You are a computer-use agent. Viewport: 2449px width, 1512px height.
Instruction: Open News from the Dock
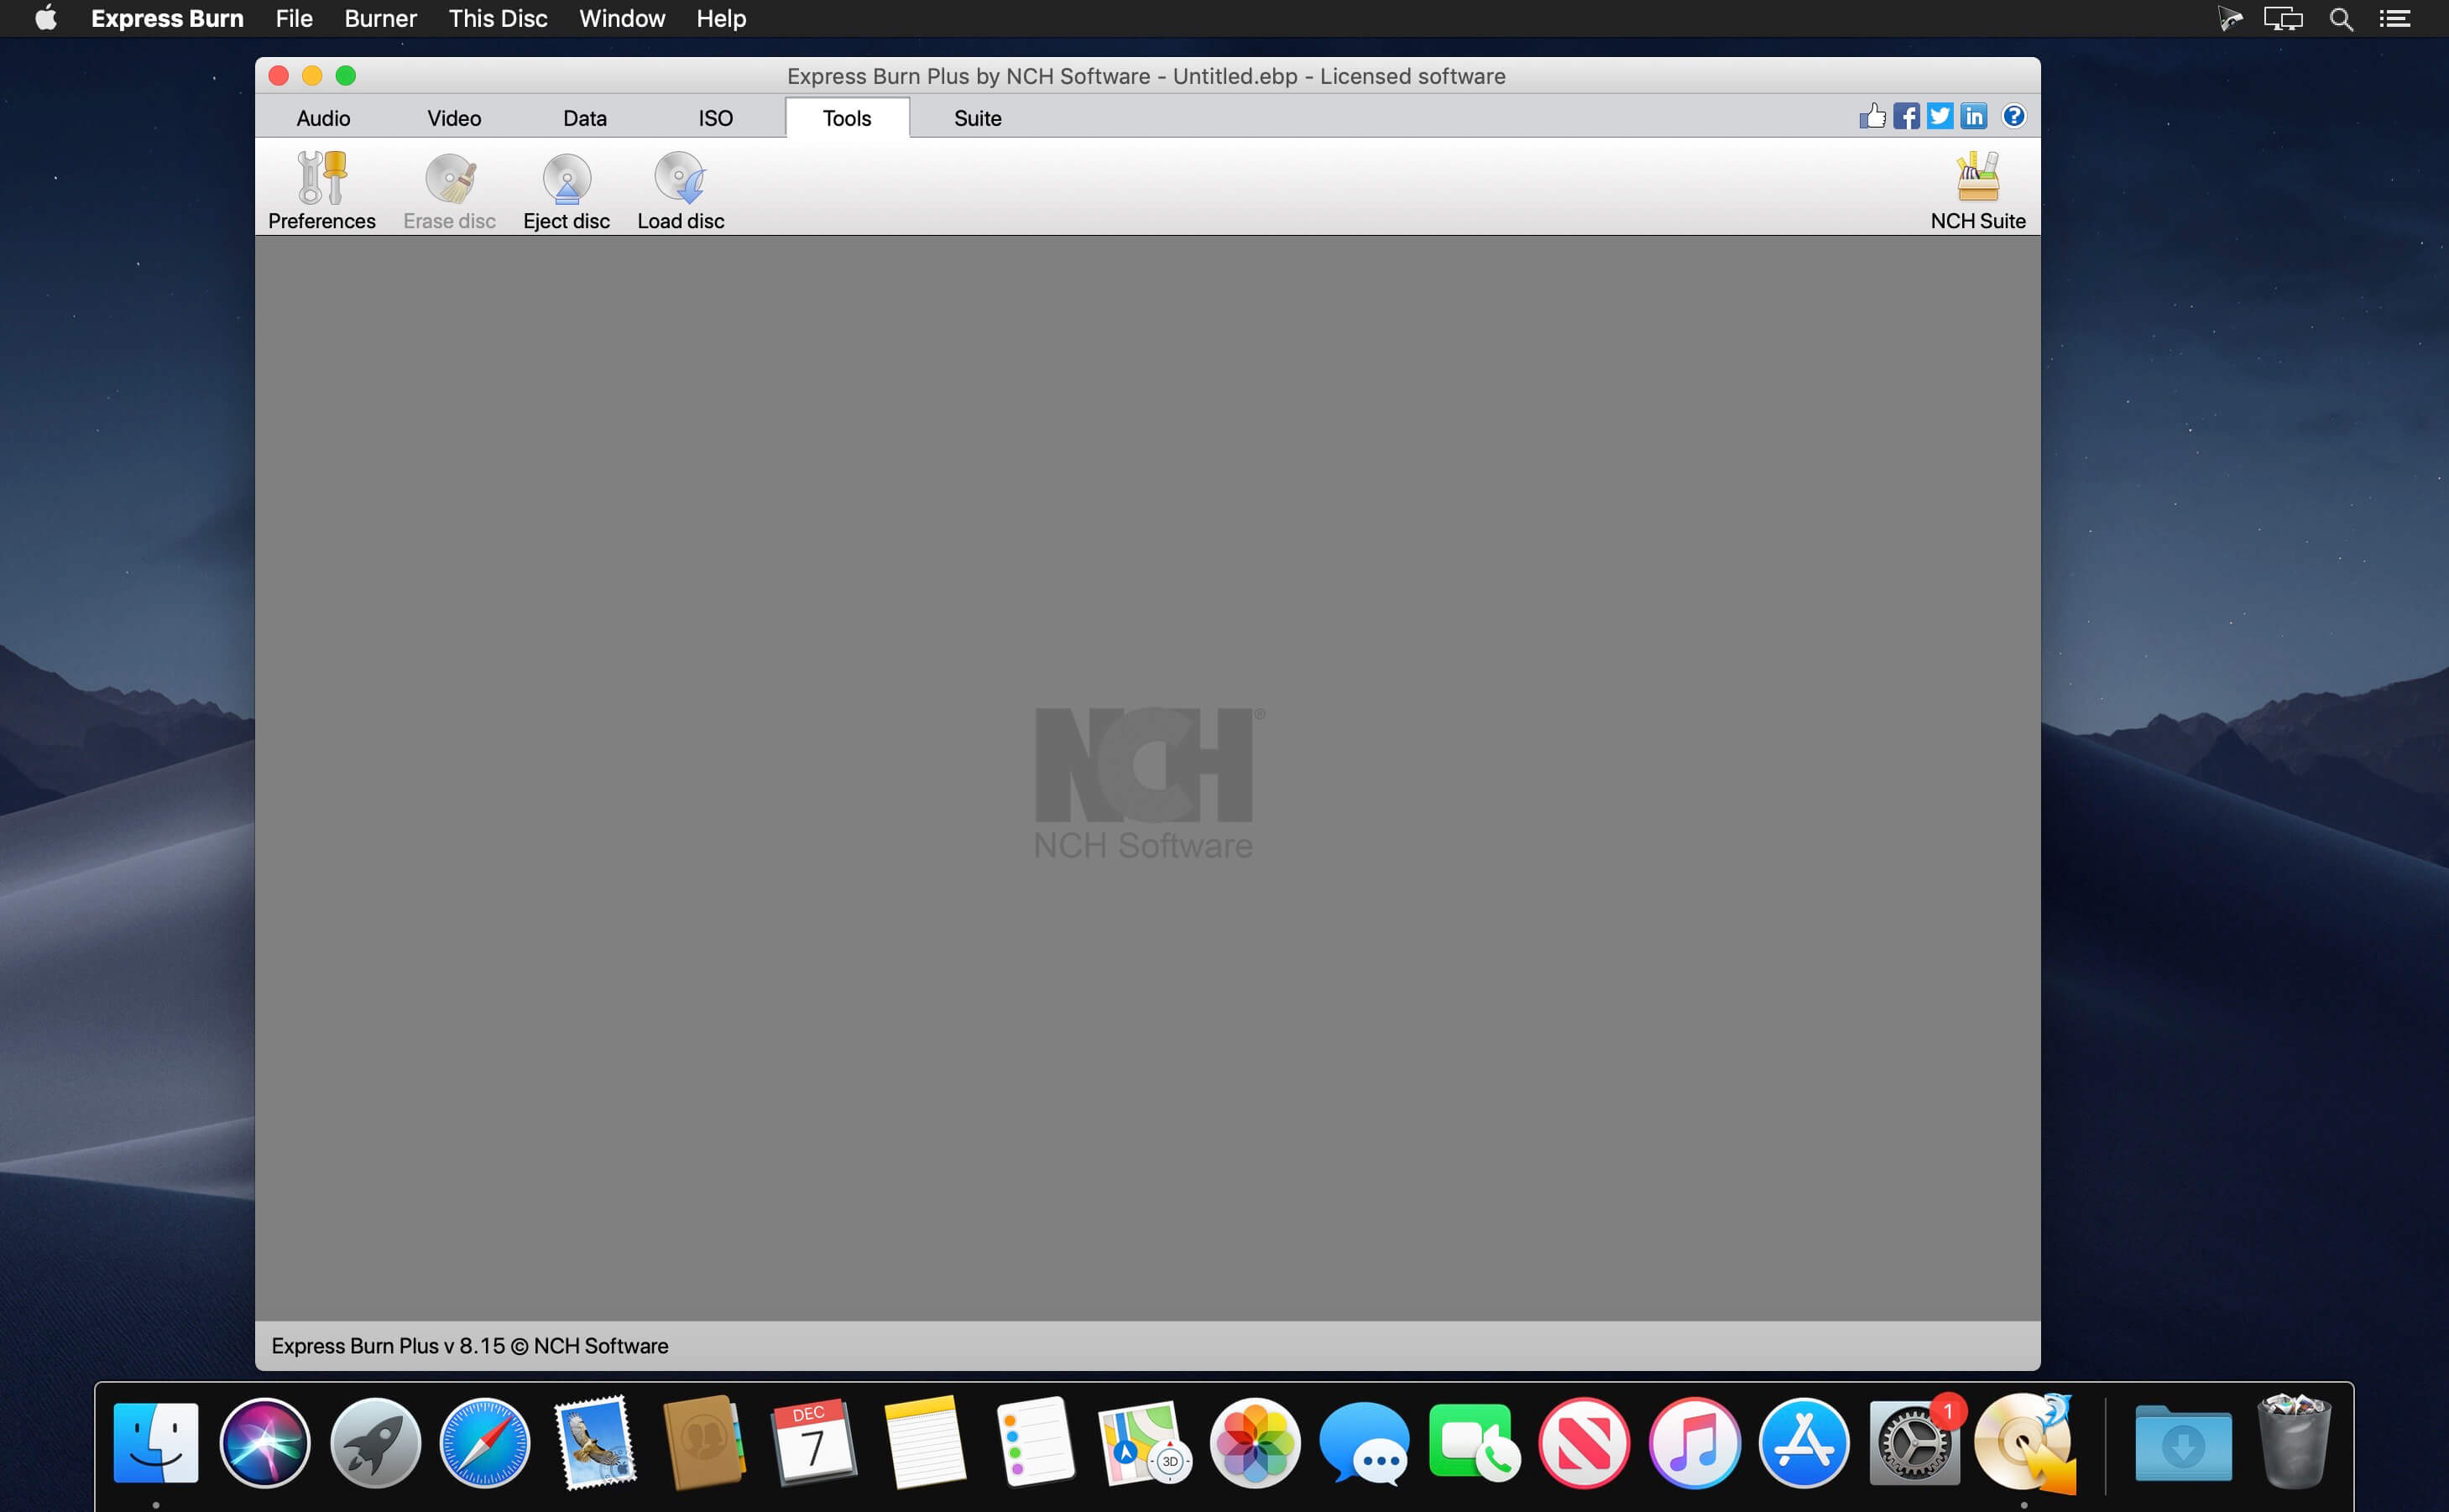click(x=1584, y=1442)
